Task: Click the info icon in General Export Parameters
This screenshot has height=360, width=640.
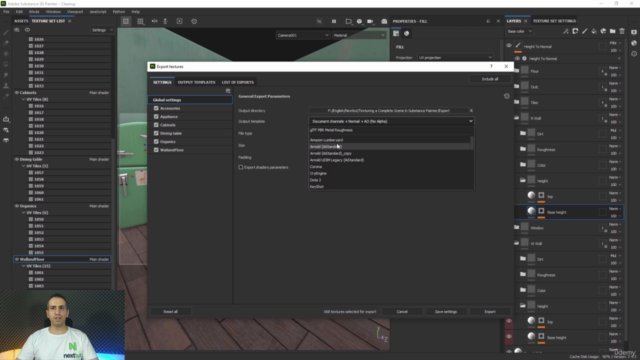Action: (x=507, y=96)
